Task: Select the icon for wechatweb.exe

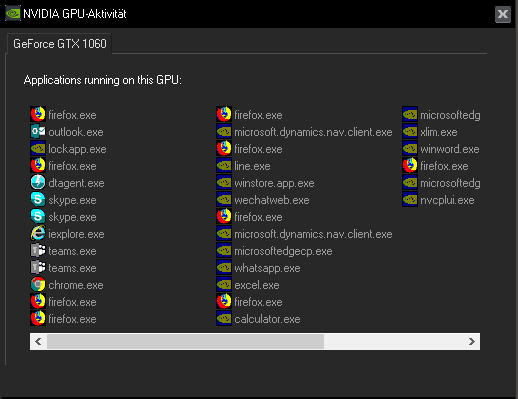Action: pyautogui.click(x=224, y=200)
